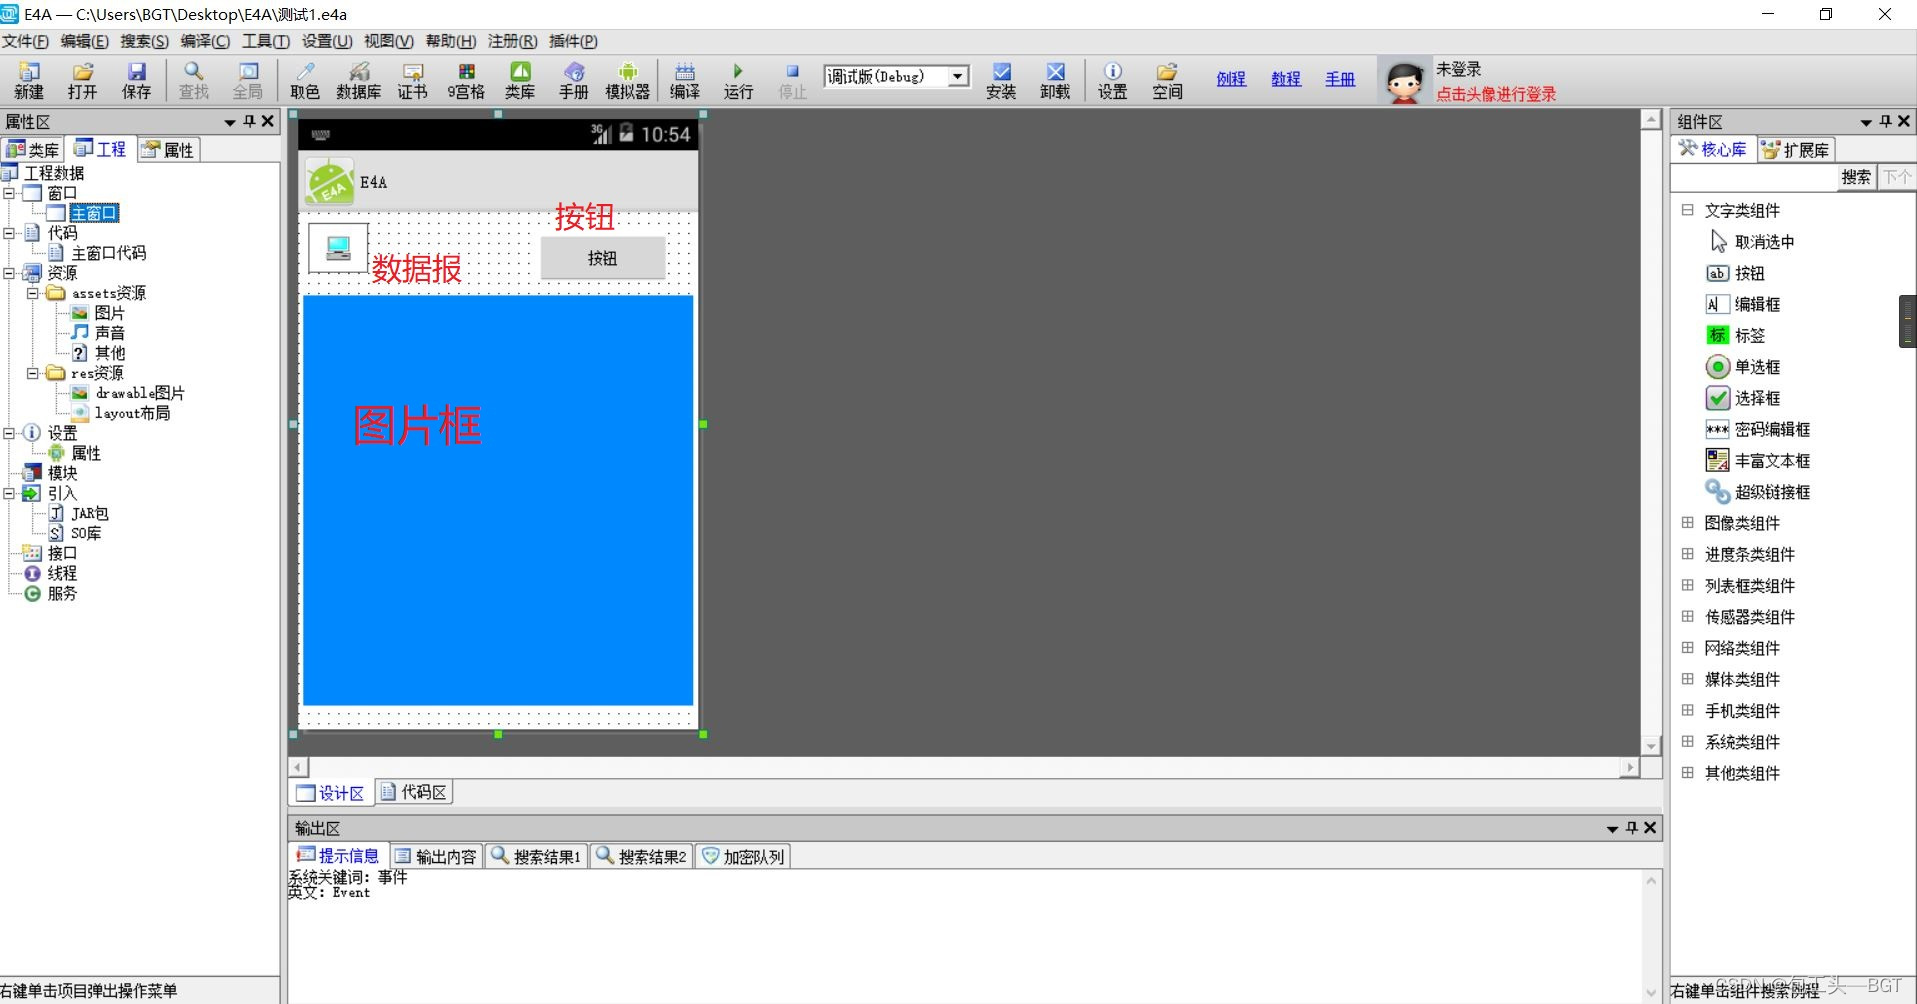Image resolution: width=1917 pixels, height=1004 pixels.
Task: Open the 手册 manual link
Action: [x=1340, y=79]
